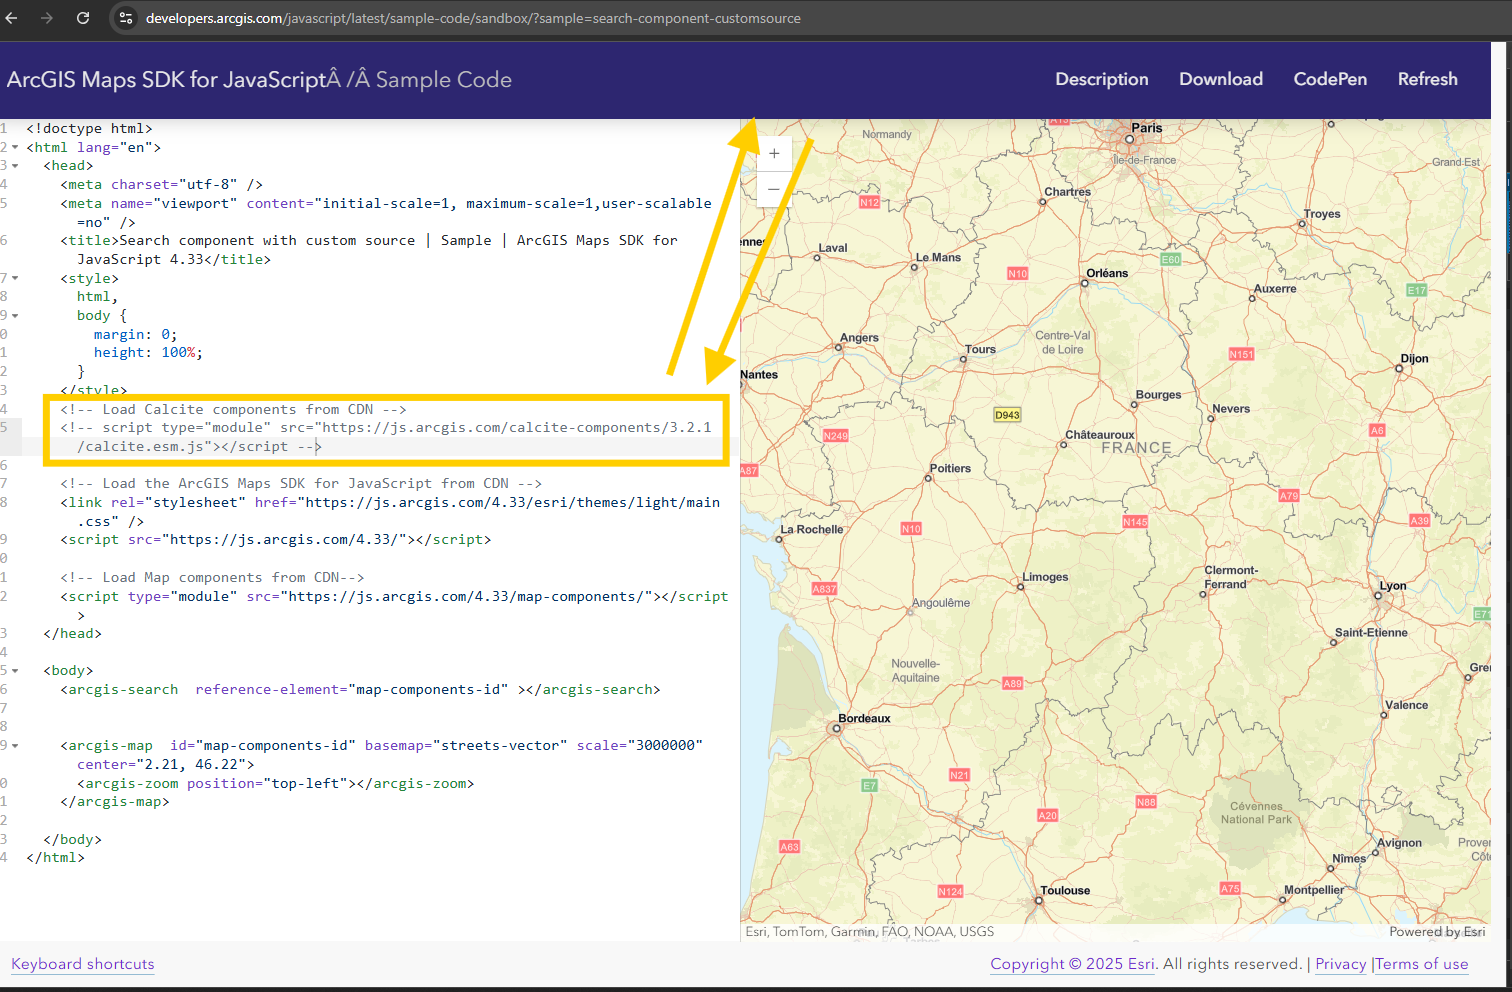This screenshot has height=992, width=1512.
Task: Collapse the <body> code section
Action: pyautogui.click(x=15, y=671)
